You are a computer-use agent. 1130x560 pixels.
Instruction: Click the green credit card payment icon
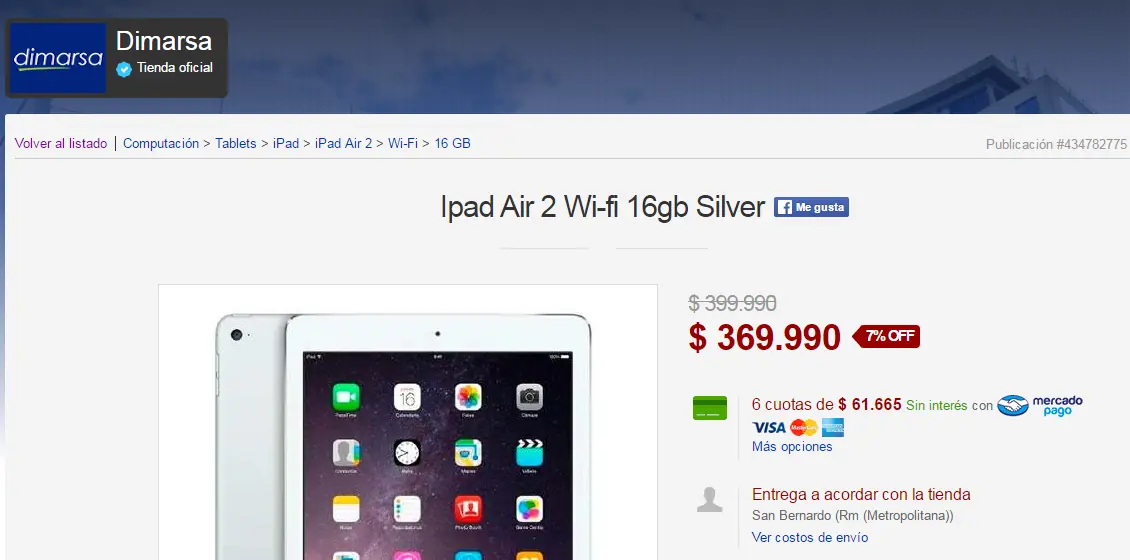[x=710, y=408]
